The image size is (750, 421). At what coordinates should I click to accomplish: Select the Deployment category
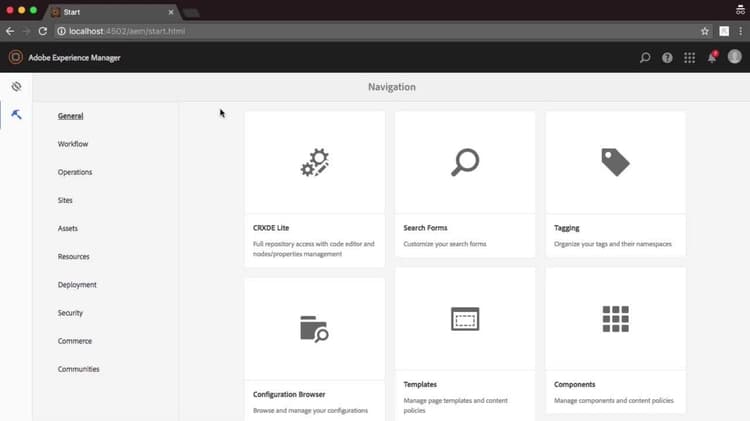point(77,285)
